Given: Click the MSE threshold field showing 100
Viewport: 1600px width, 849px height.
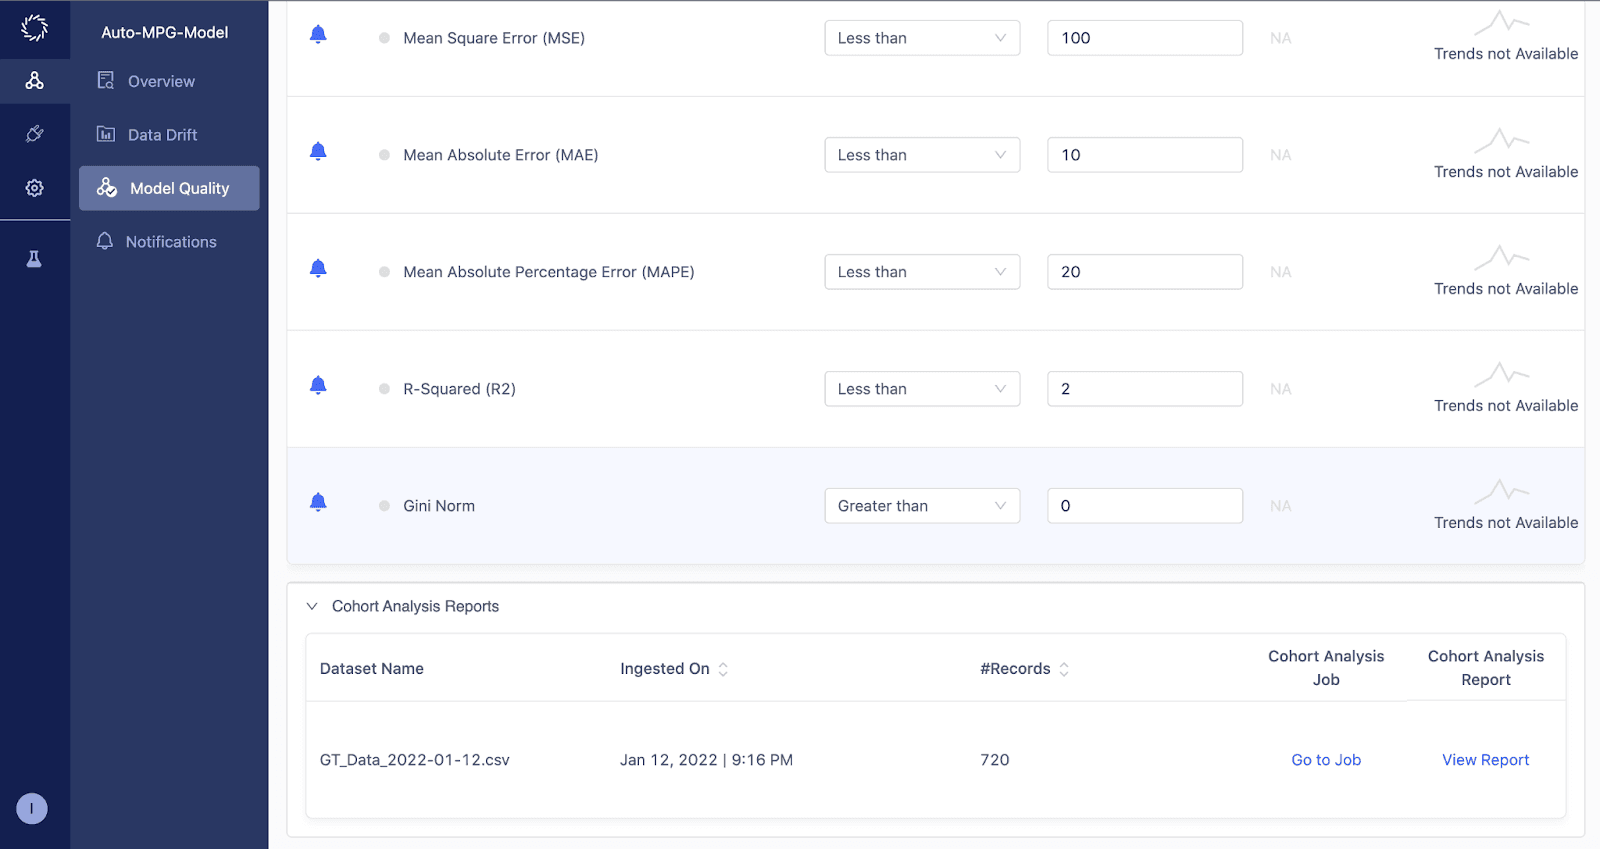Looking at the screenshot, I should point(1145,38).
